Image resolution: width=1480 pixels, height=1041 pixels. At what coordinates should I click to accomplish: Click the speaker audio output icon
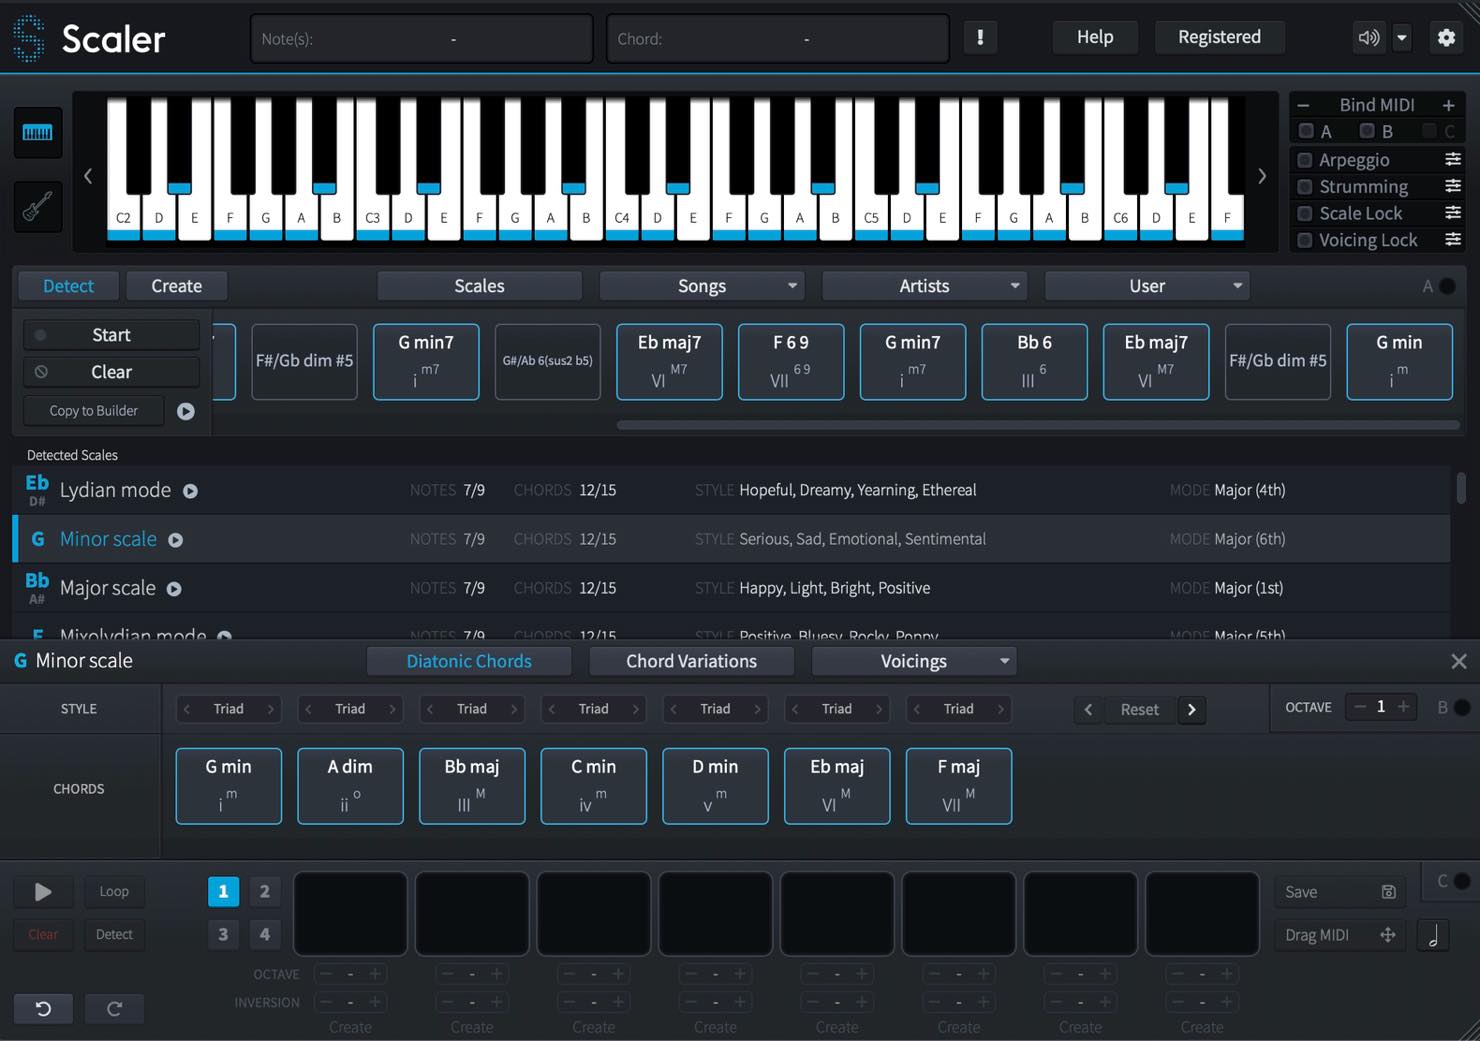point(1368,37)
